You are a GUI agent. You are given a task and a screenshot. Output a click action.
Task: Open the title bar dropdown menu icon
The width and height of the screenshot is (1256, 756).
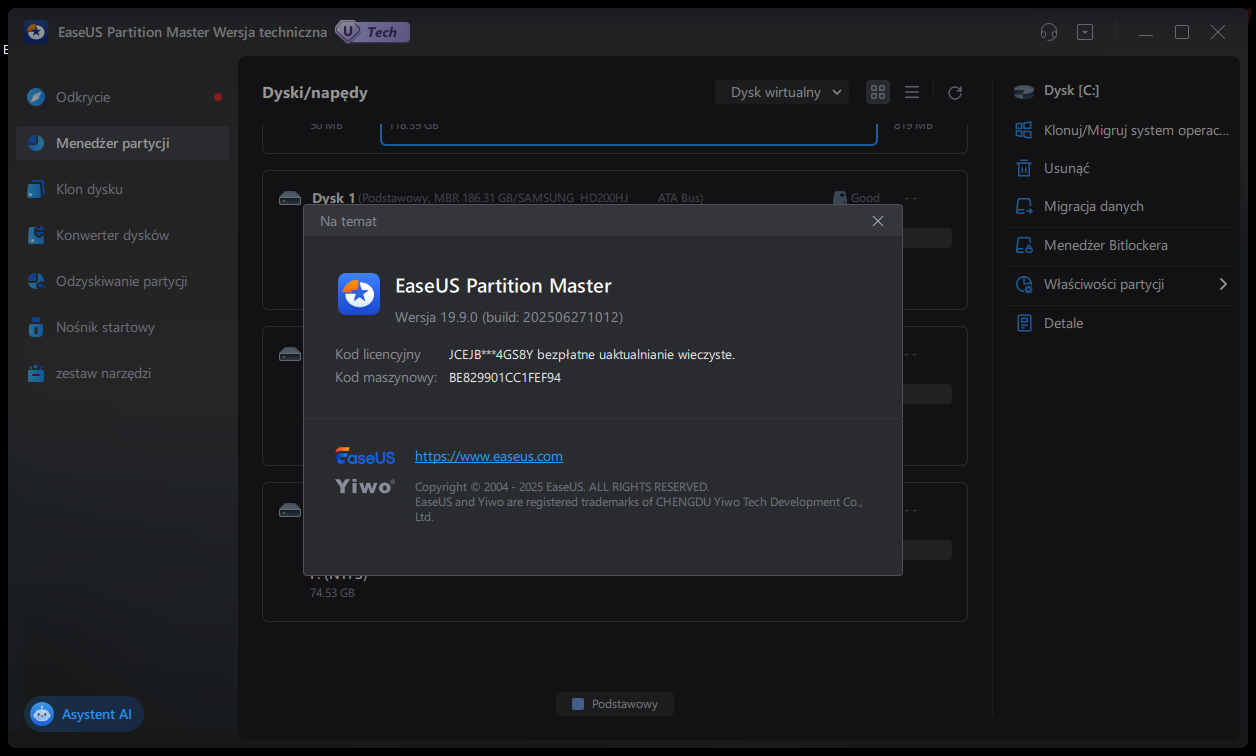click(x=1085, y=32)
